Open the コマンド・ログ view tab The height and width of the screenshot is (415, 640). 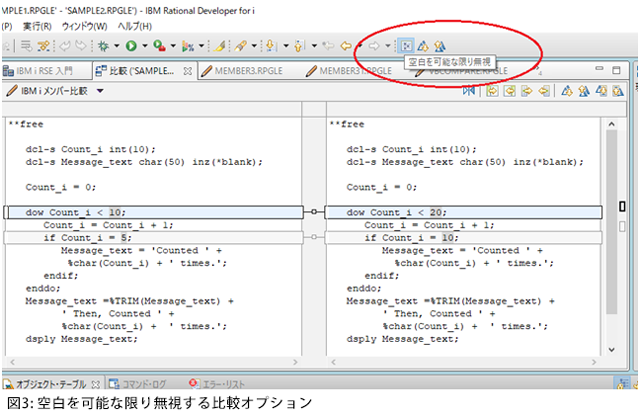click(138, 384)
